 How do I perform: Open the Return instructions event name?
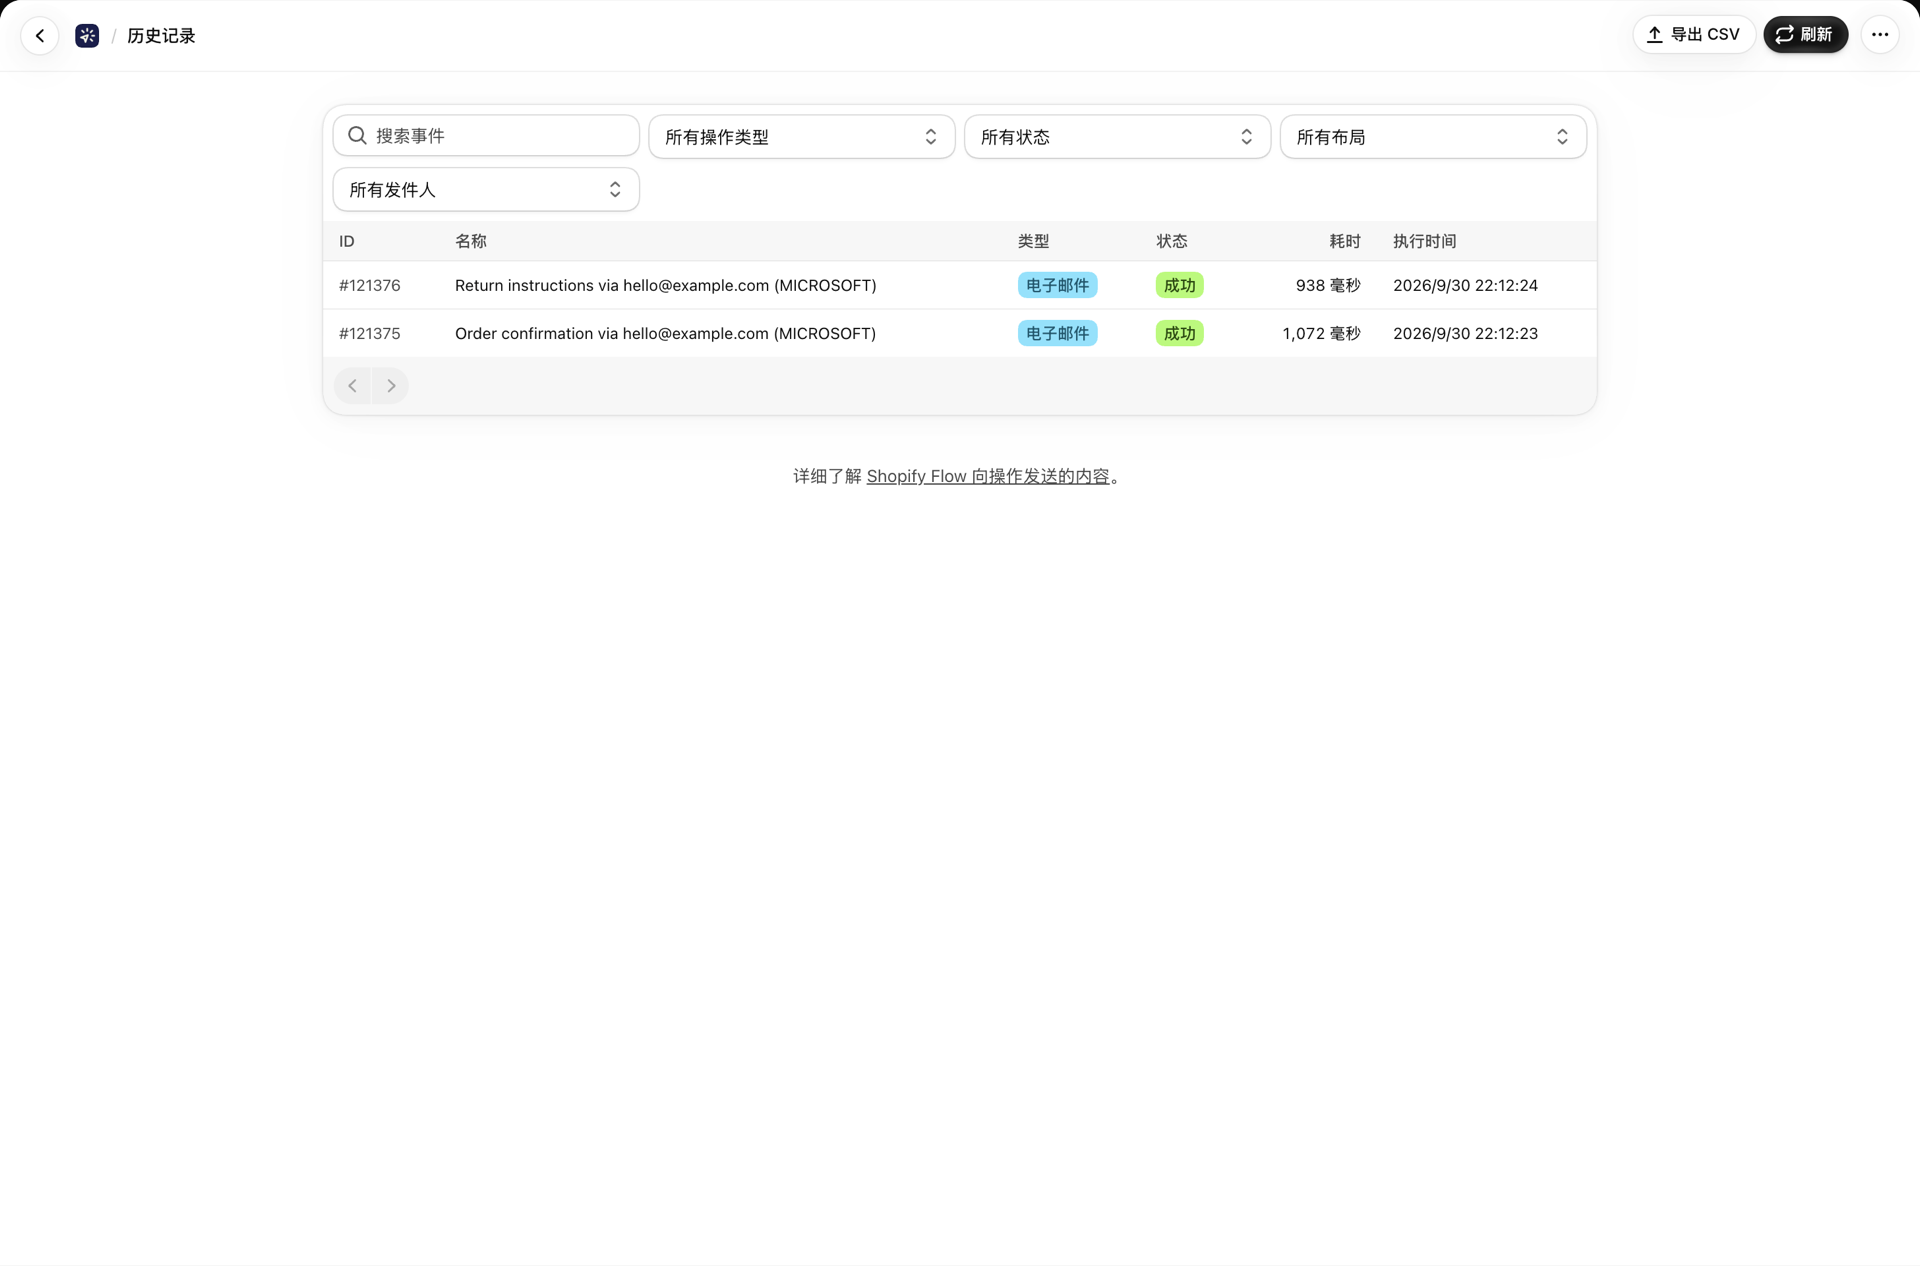point(665,286)
